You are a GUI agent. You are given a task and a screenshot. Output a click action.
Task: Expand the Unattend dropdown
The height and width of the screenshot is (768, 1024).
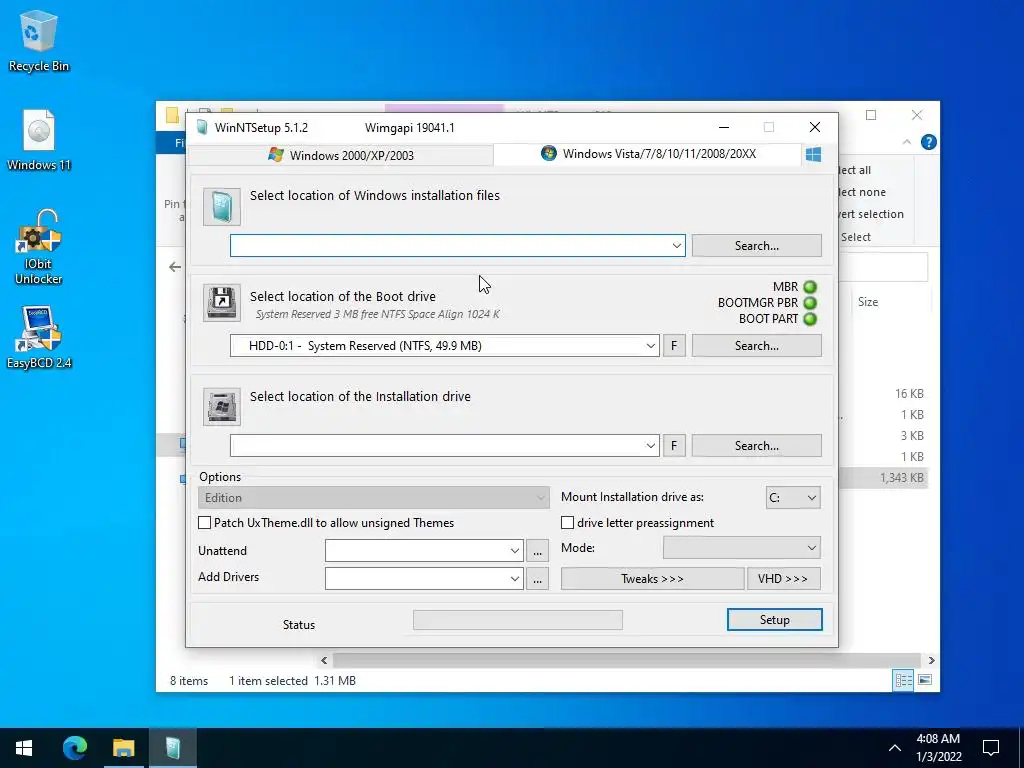tap(515, 551)
